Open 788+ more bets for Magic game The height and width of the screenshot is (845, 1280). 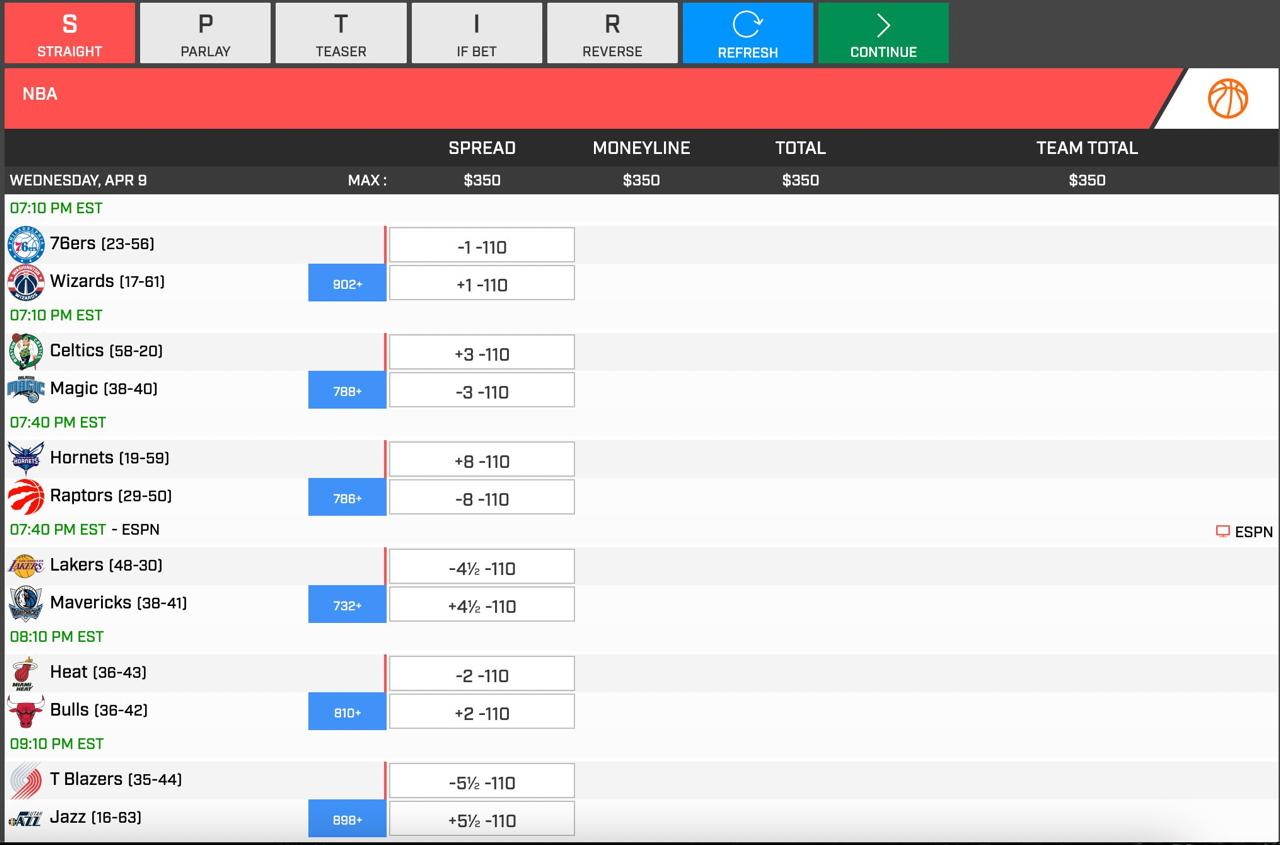(x=347, y=391)
